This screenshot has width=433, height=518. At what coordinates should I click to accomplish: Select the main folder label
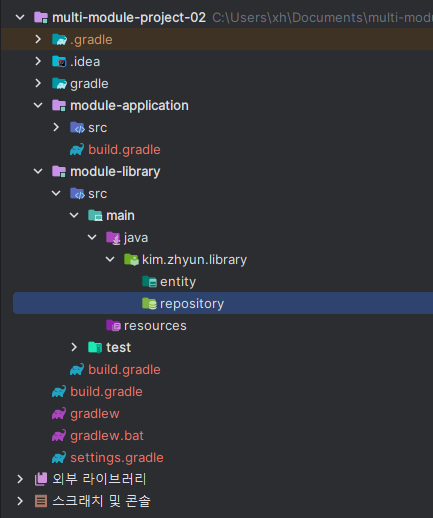tap(120, 216)
